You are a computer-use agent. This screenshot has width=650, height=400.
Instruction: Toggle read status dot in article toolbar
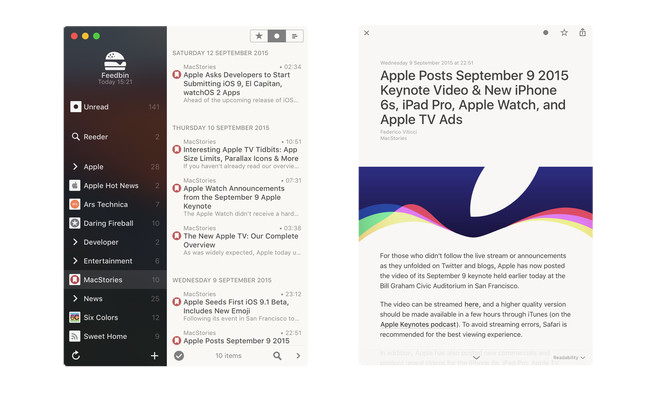click(x=546, y=32)
